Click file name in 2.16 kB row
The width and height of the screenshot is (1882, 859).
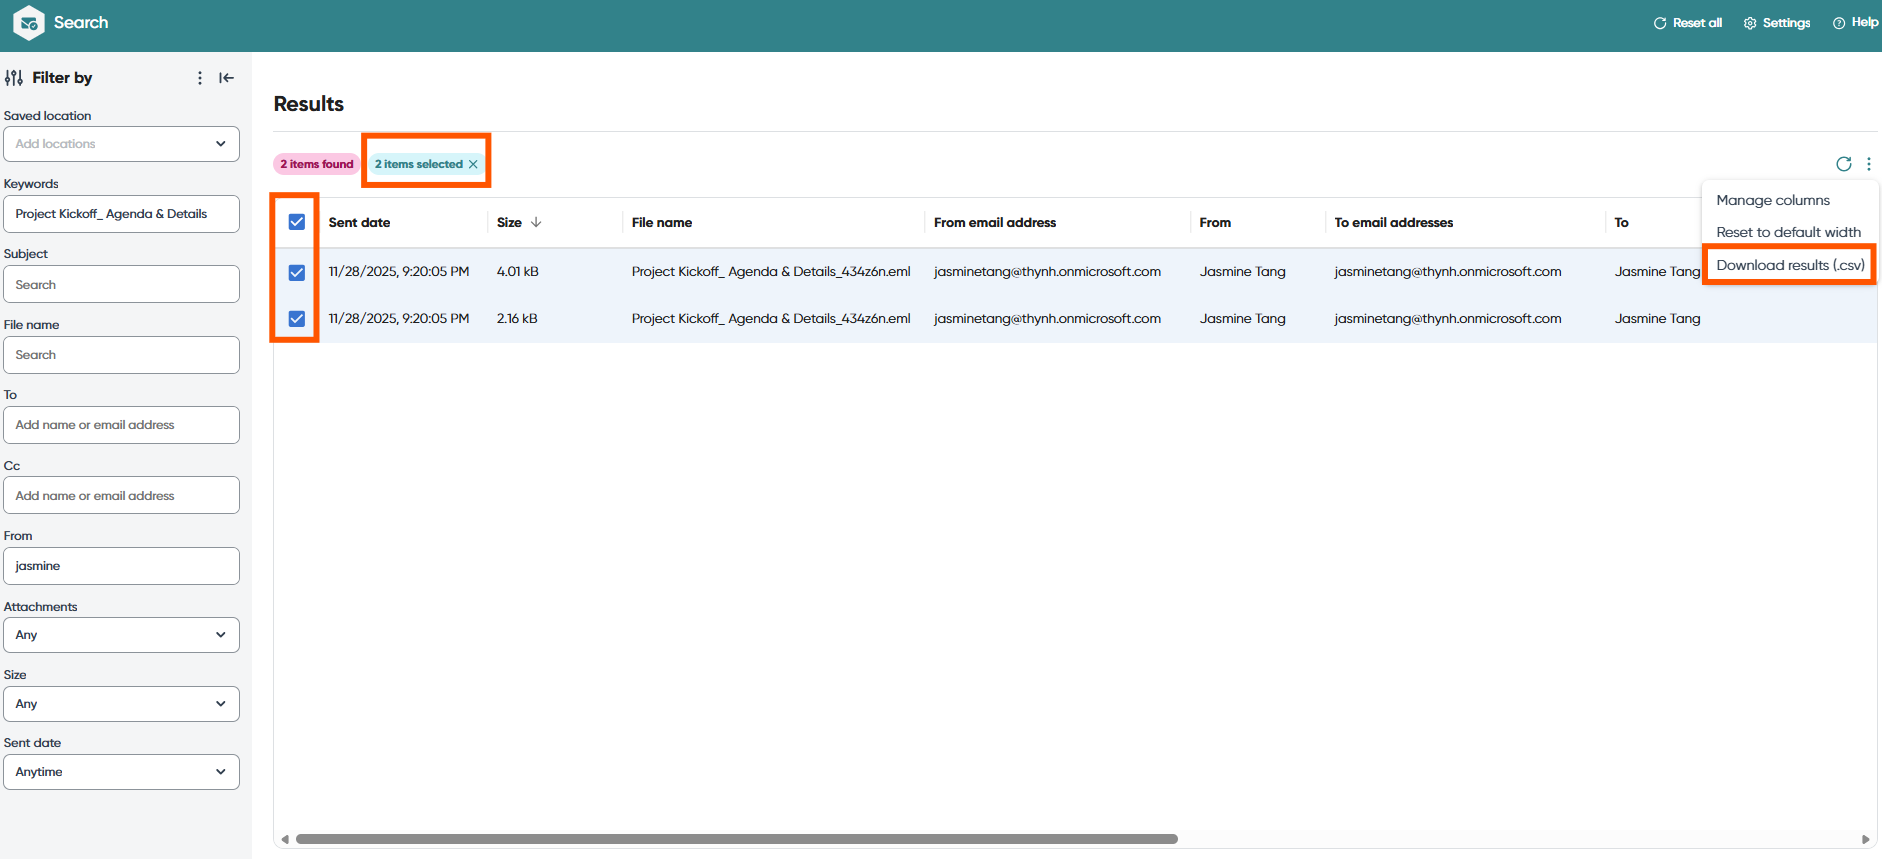tap(770, 319)
